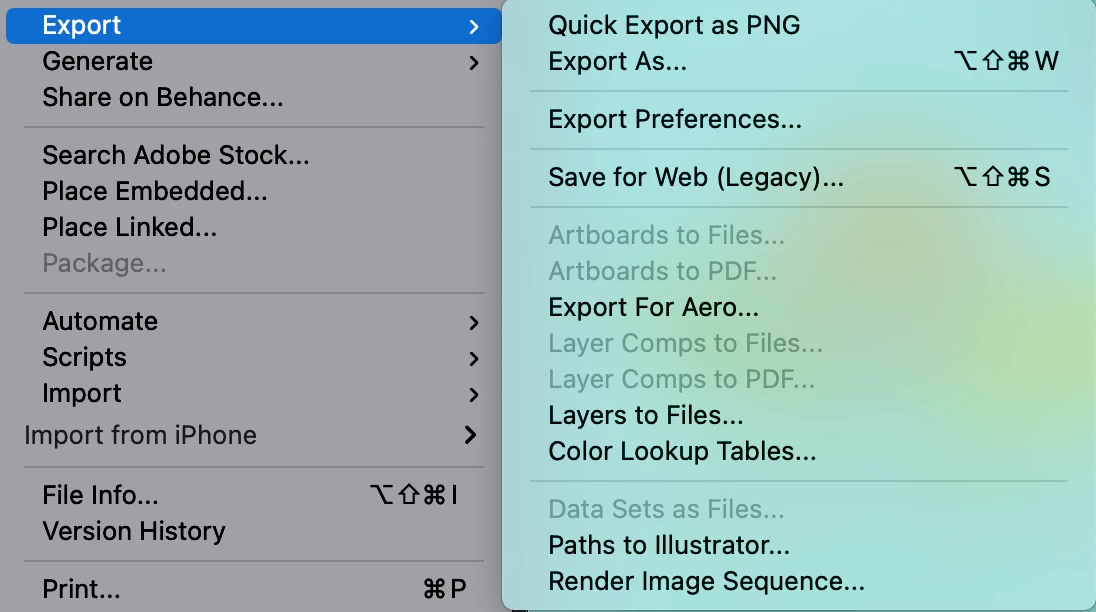Open the Generate submenu
The height and width of the screenshot is (612, 1096).
point(254,61)
